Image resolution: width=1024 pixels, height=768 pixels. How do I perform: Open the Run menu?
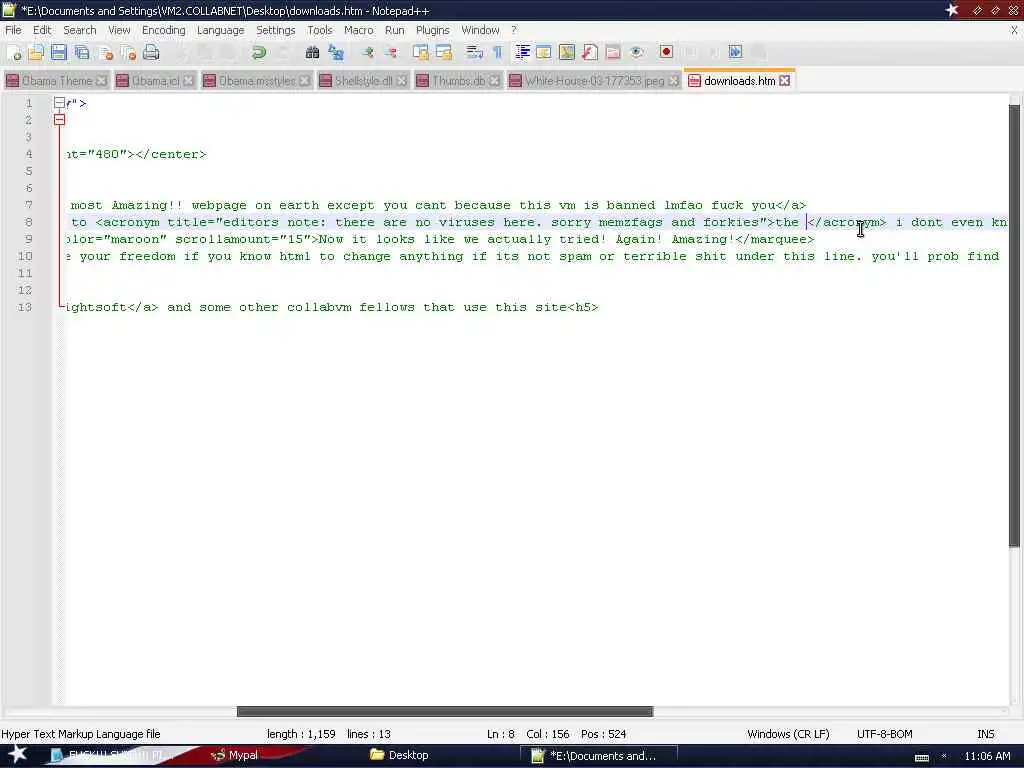point(394,30)
